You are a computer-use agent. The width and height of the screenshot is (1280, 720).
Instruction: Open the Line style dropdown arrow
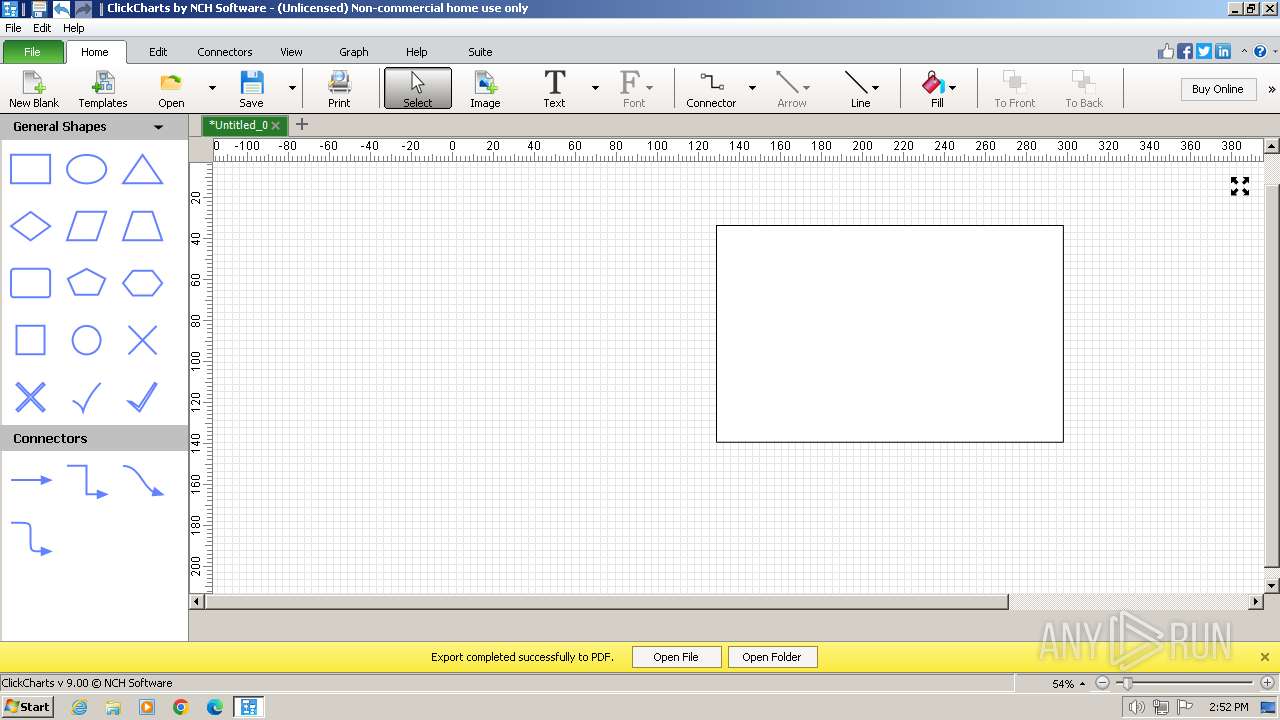tap(875, 88)
